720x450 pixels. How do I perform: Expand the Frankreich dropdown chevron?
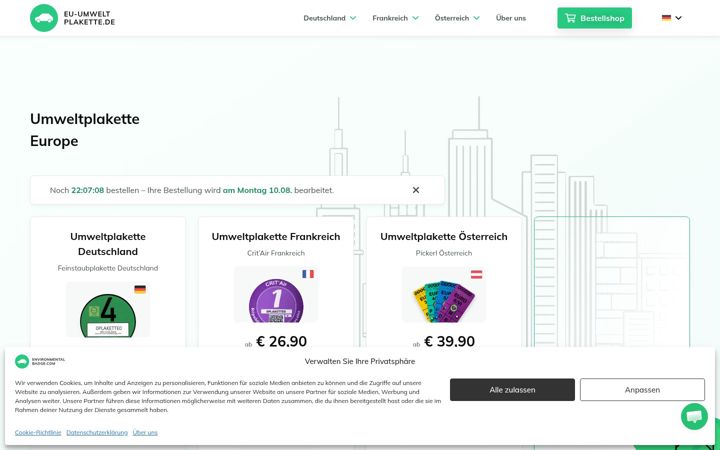tap(416, 18)
